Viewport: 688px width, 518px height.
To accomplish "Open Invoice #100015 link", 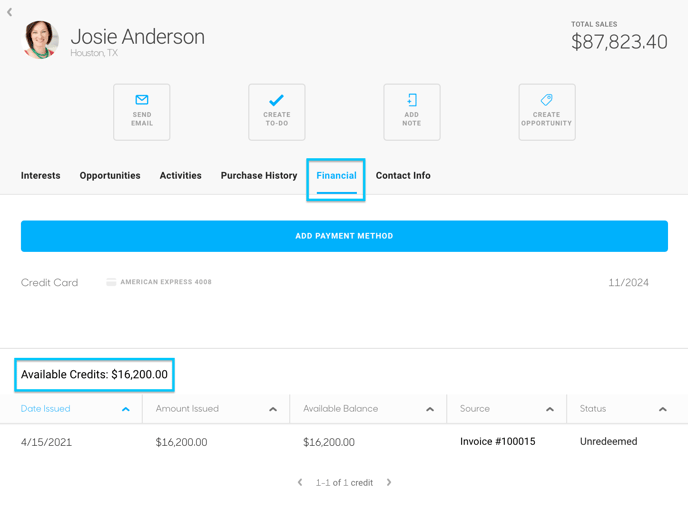I will [498, 441].
